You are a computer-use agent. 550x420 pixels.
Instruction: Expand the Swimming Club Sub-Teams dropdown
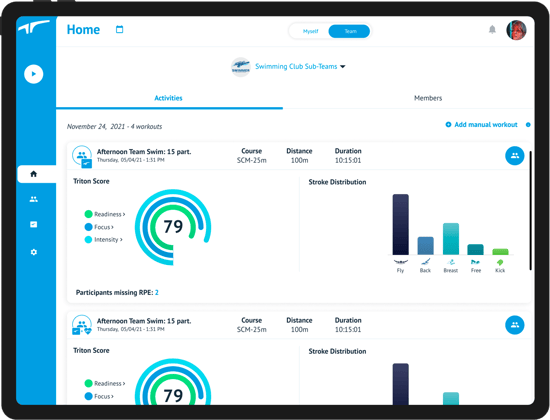[300, 66]
